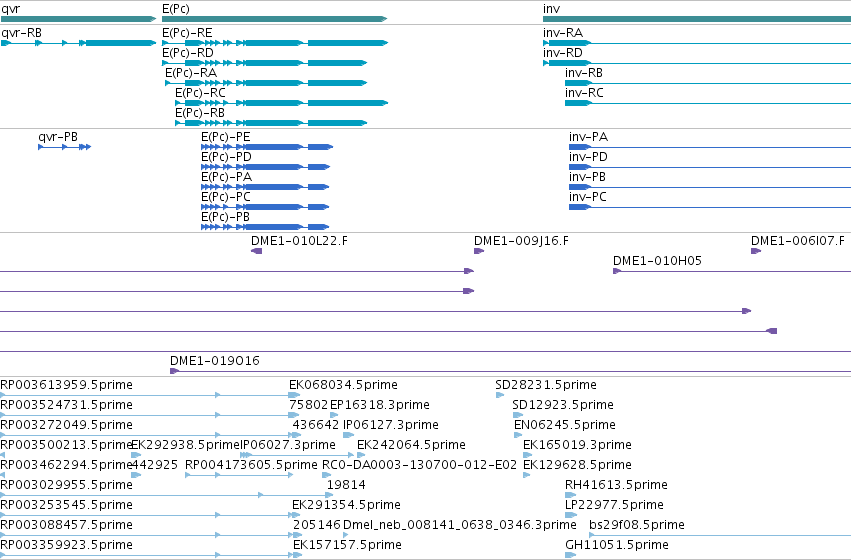Select the DME1-019O16 clone feature
This screenshot has height=560, width=851.
pos(510,371)
